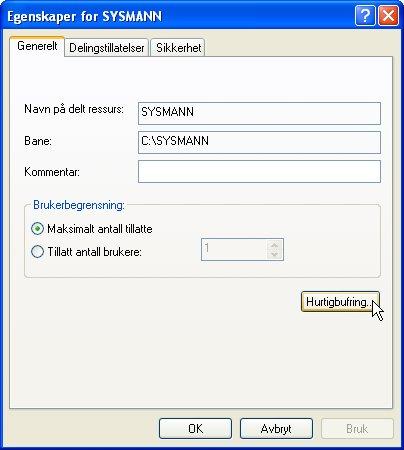404x450 pixels.
Task: Switch to the Delingstillatelser tab
Action: pyautogui.click(x=107, y=48)
